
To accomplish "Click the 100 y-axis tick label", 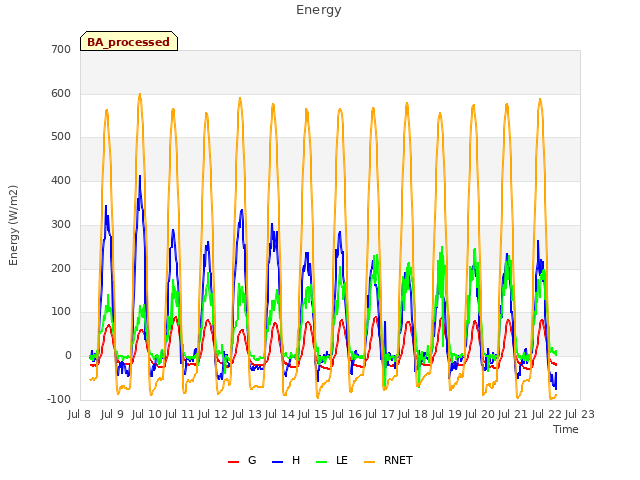I will click(61, 312).
